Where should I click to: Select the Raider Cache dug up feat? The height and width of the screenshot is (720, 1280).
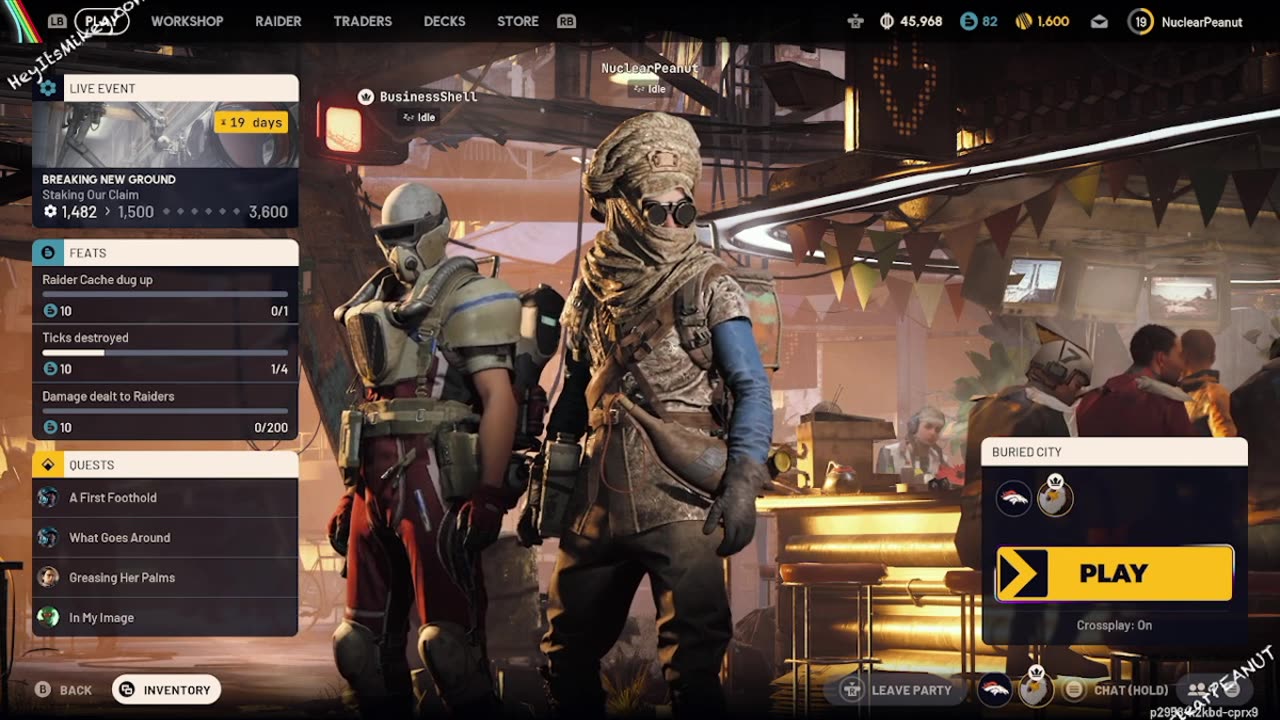165,295
